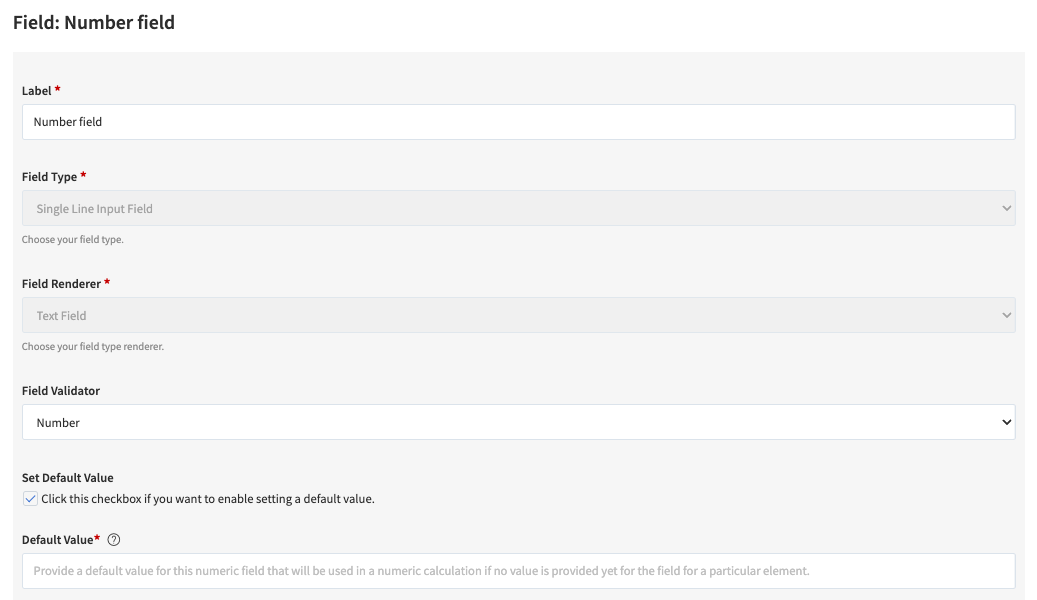This screenshot has width=1037, height=600.
Task: Click the "Choose your field type." hint text
Action: point(73,240)
